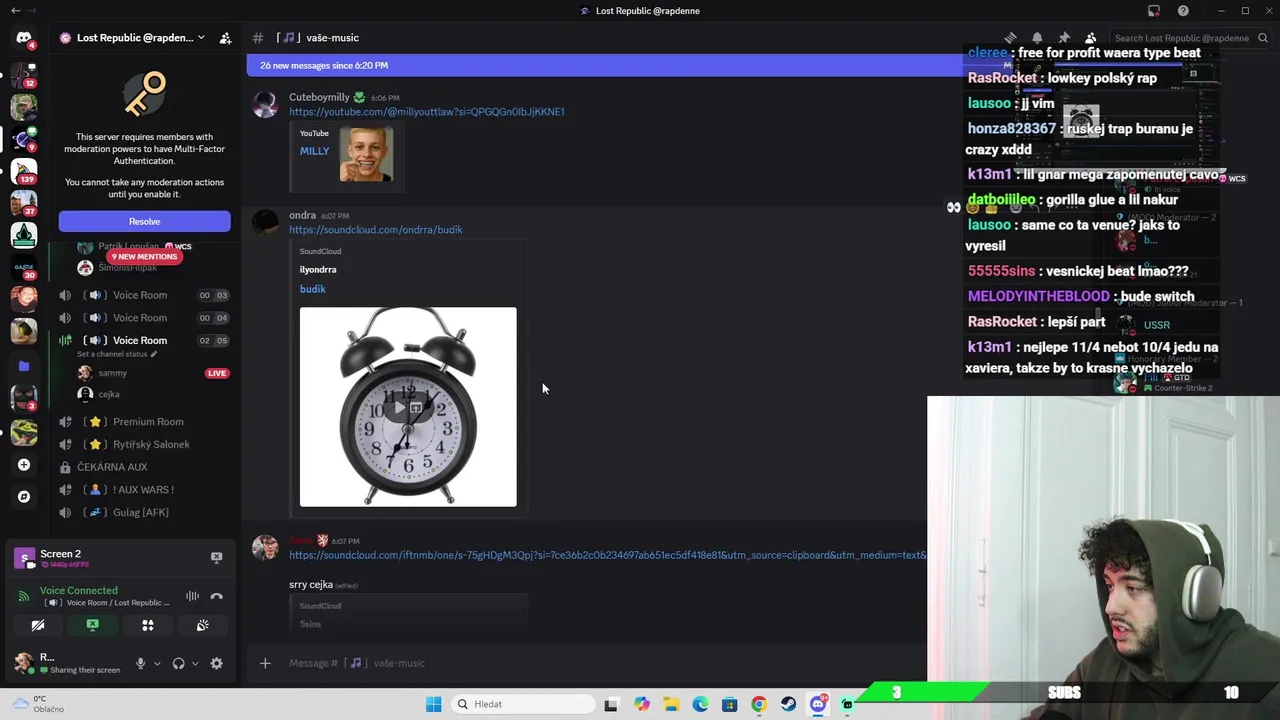Select user sammy in voice room
Viewport: 1280px width, 720px height.
click(113, 373)
